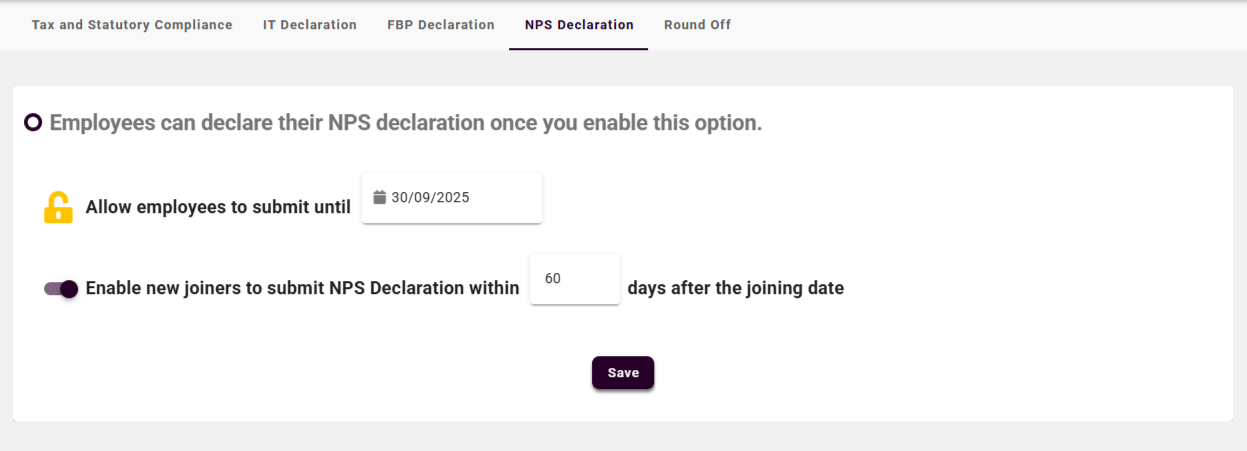Select the NPS Declaration tab
This screenshot has height=451, width=1247.
click(x=579, y=25)
